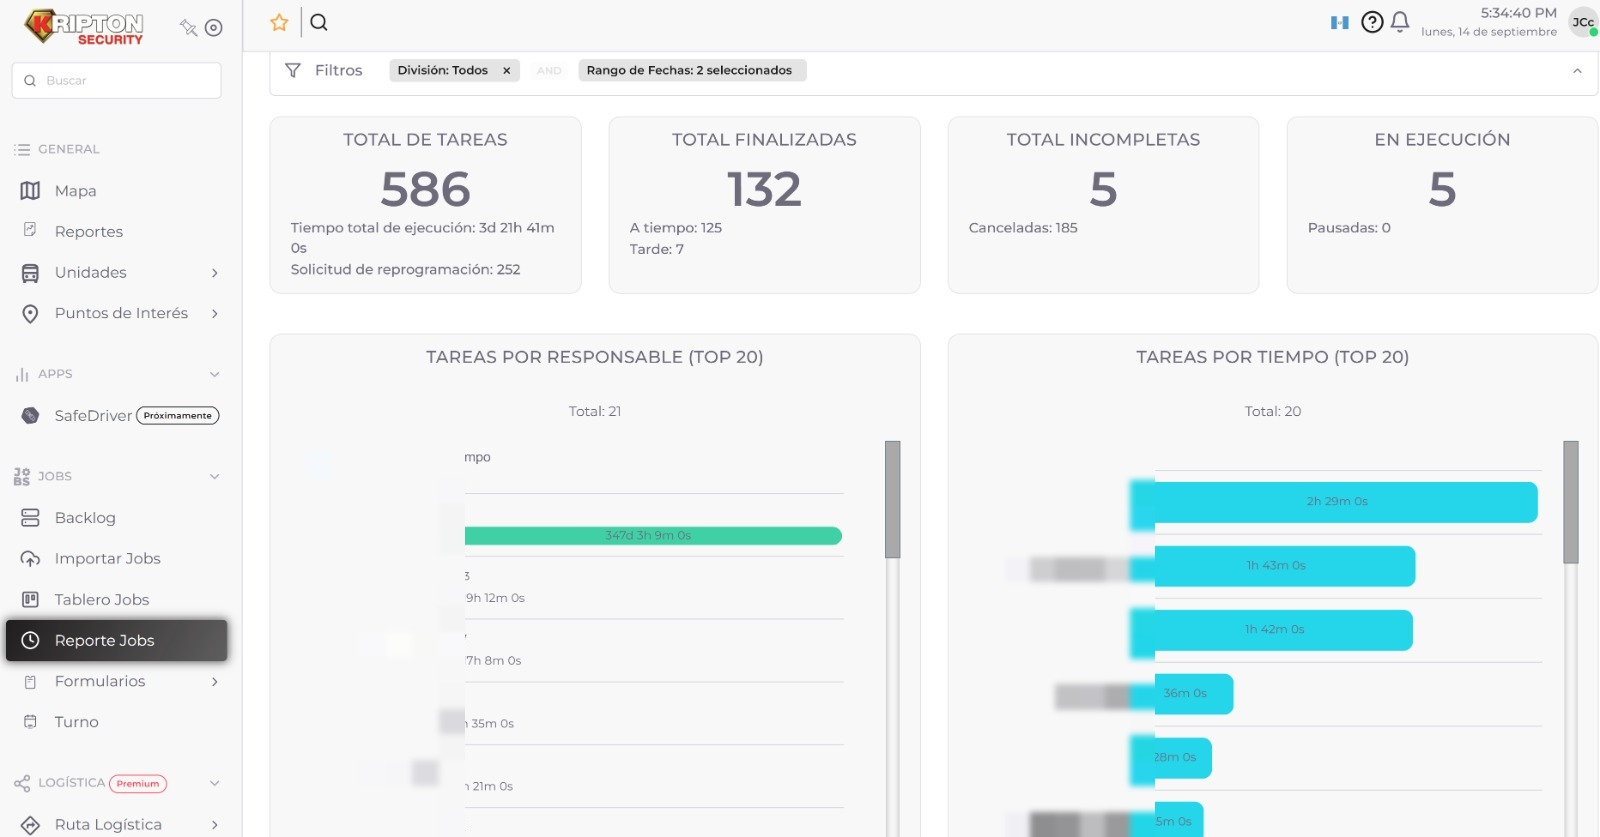Click the pin sidebar icon beside the logo

pyautogui.click(x=188, y=27)
